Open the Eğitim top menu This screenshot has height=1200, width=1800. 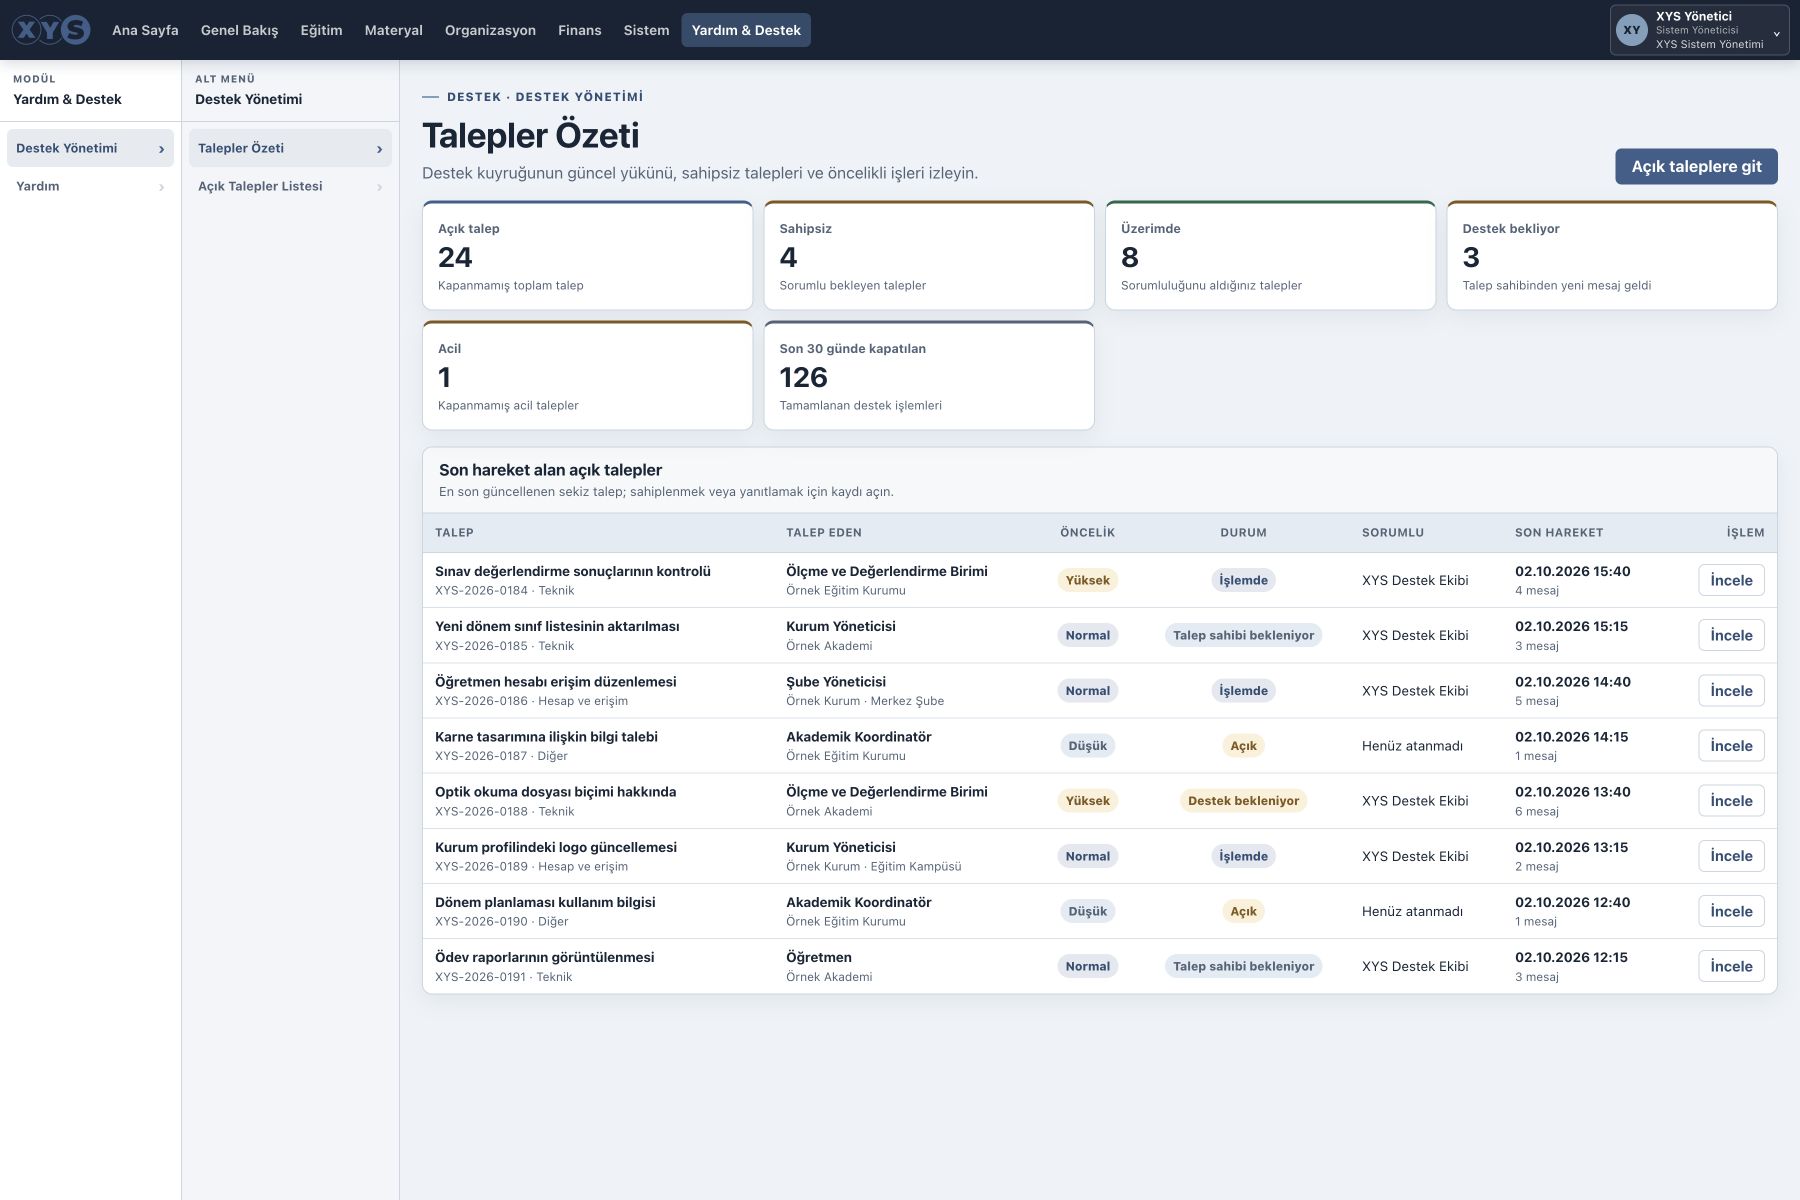pos(321,30)
